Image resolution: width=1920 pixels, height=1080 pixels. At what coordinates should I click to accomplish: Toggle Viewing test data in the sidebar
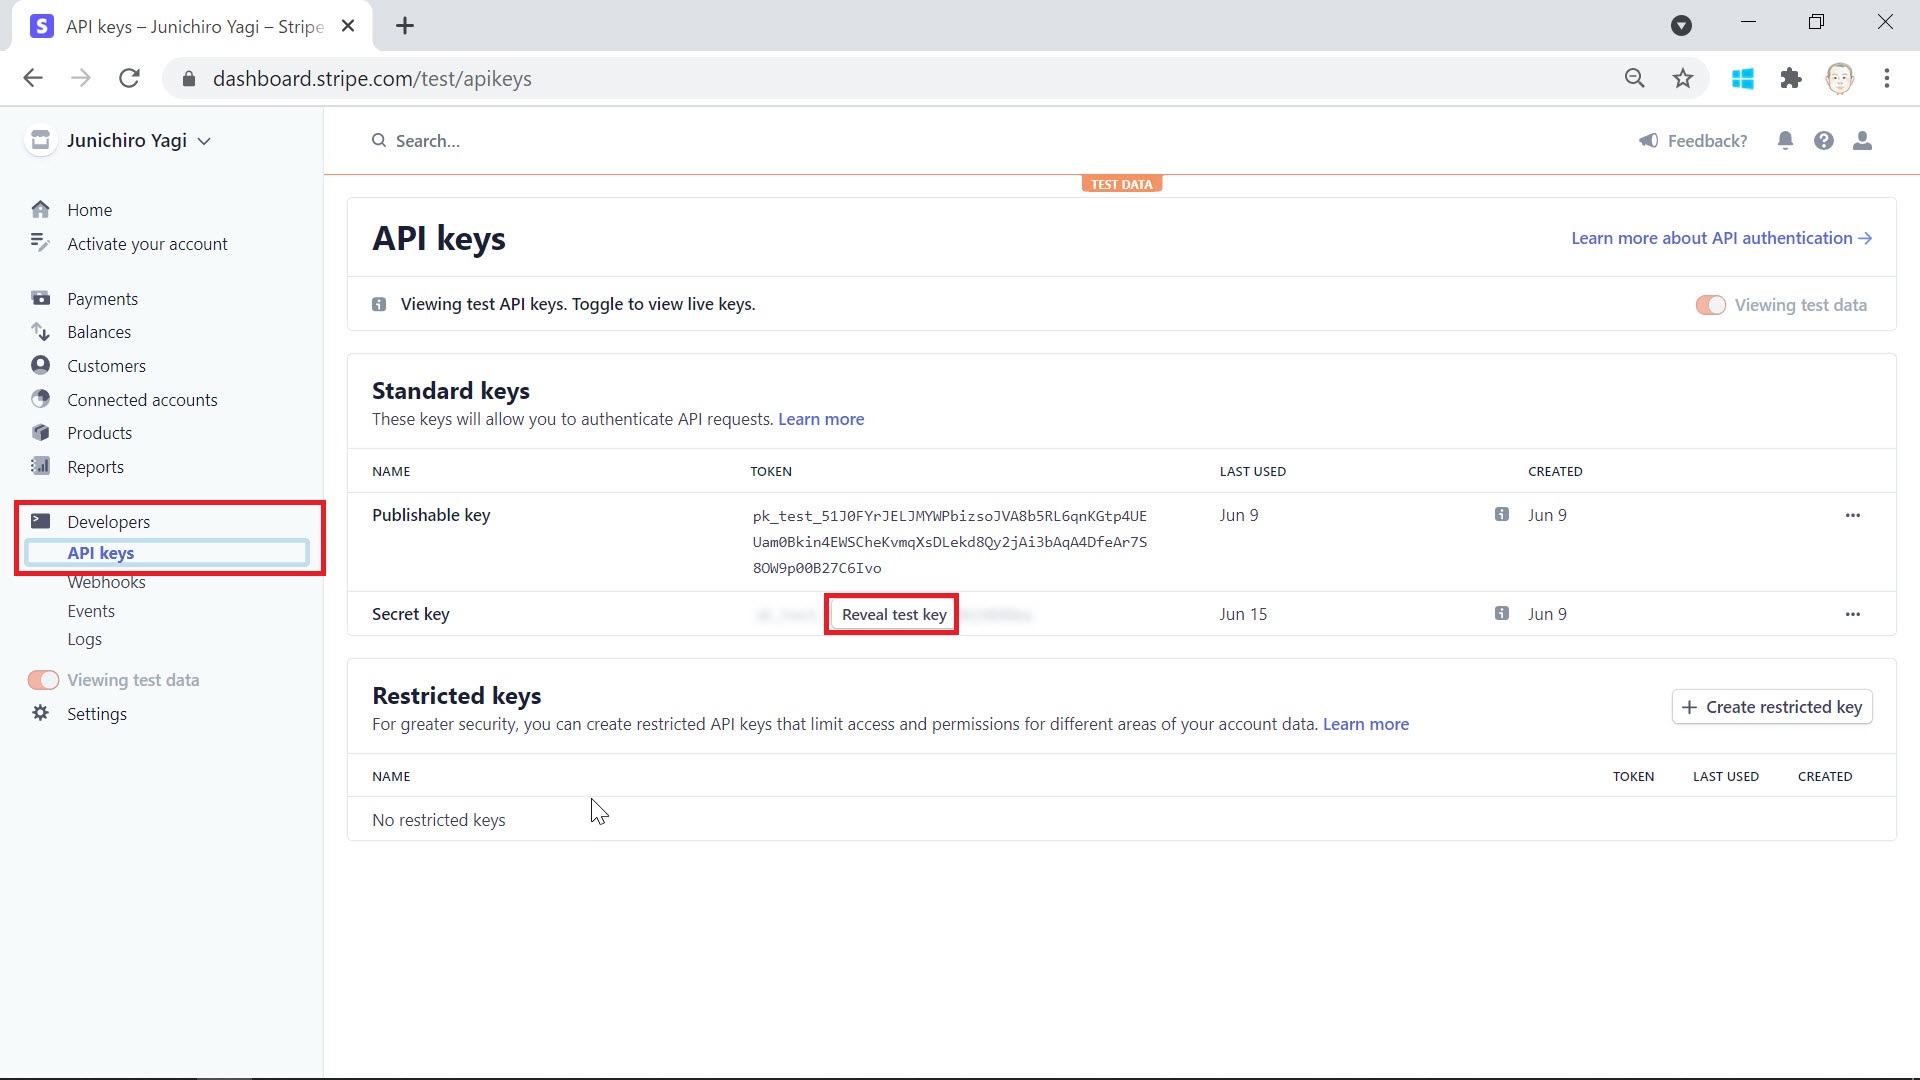coord(43,679)
